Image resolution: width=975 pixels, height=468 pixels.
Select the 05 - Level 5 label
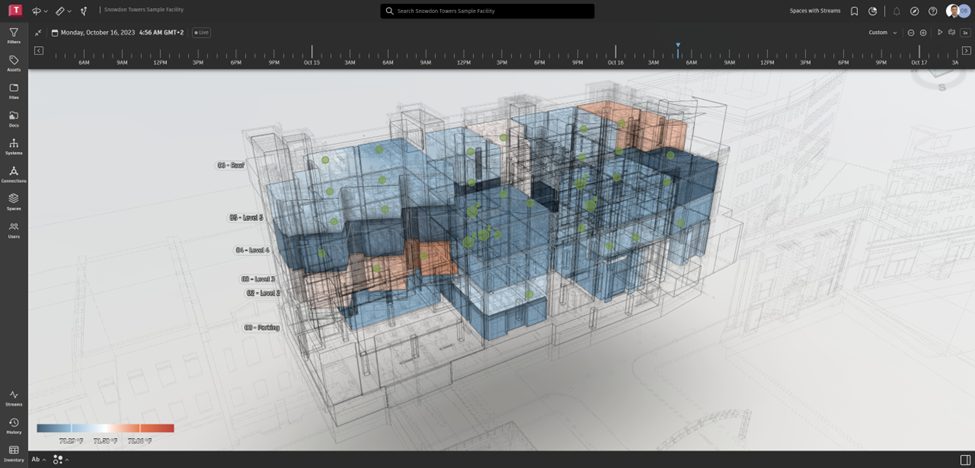coord(246,218)
